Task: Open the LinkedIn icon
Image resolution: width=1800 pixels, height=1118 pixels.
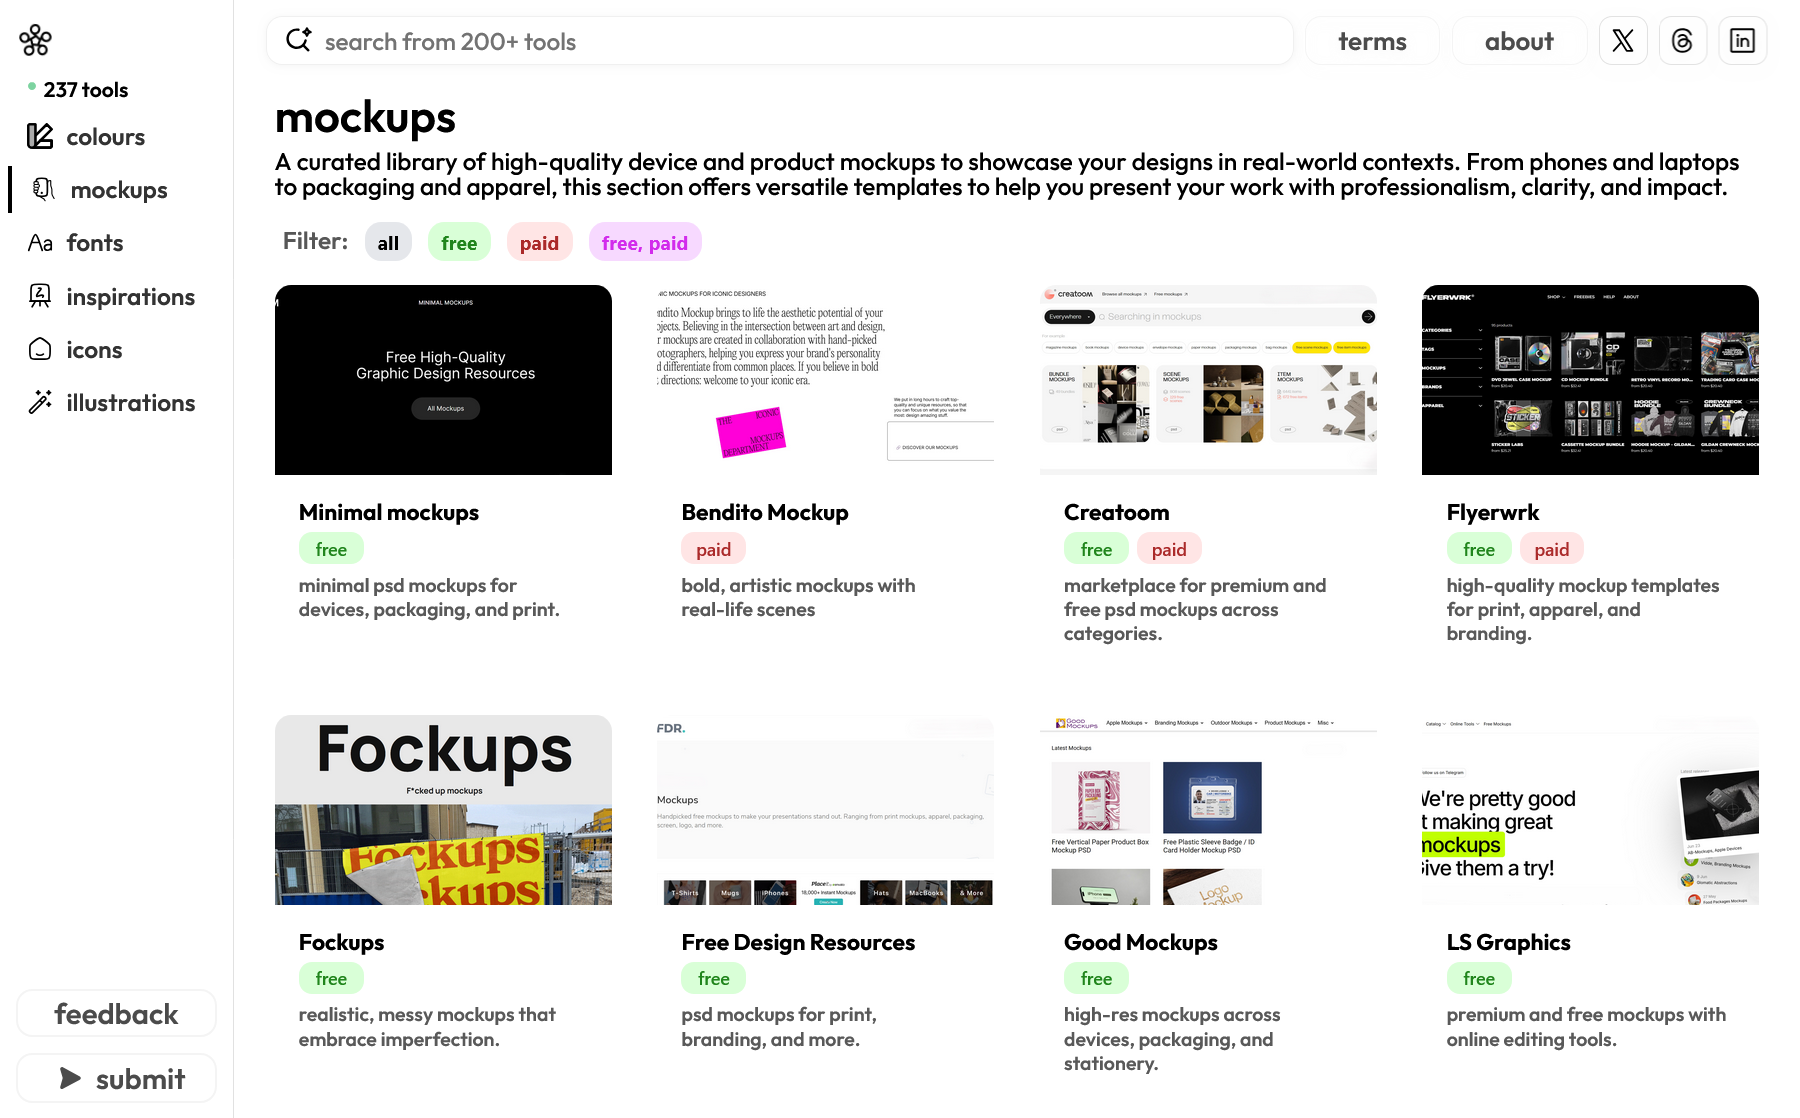Action: (x=1742, y=40)
